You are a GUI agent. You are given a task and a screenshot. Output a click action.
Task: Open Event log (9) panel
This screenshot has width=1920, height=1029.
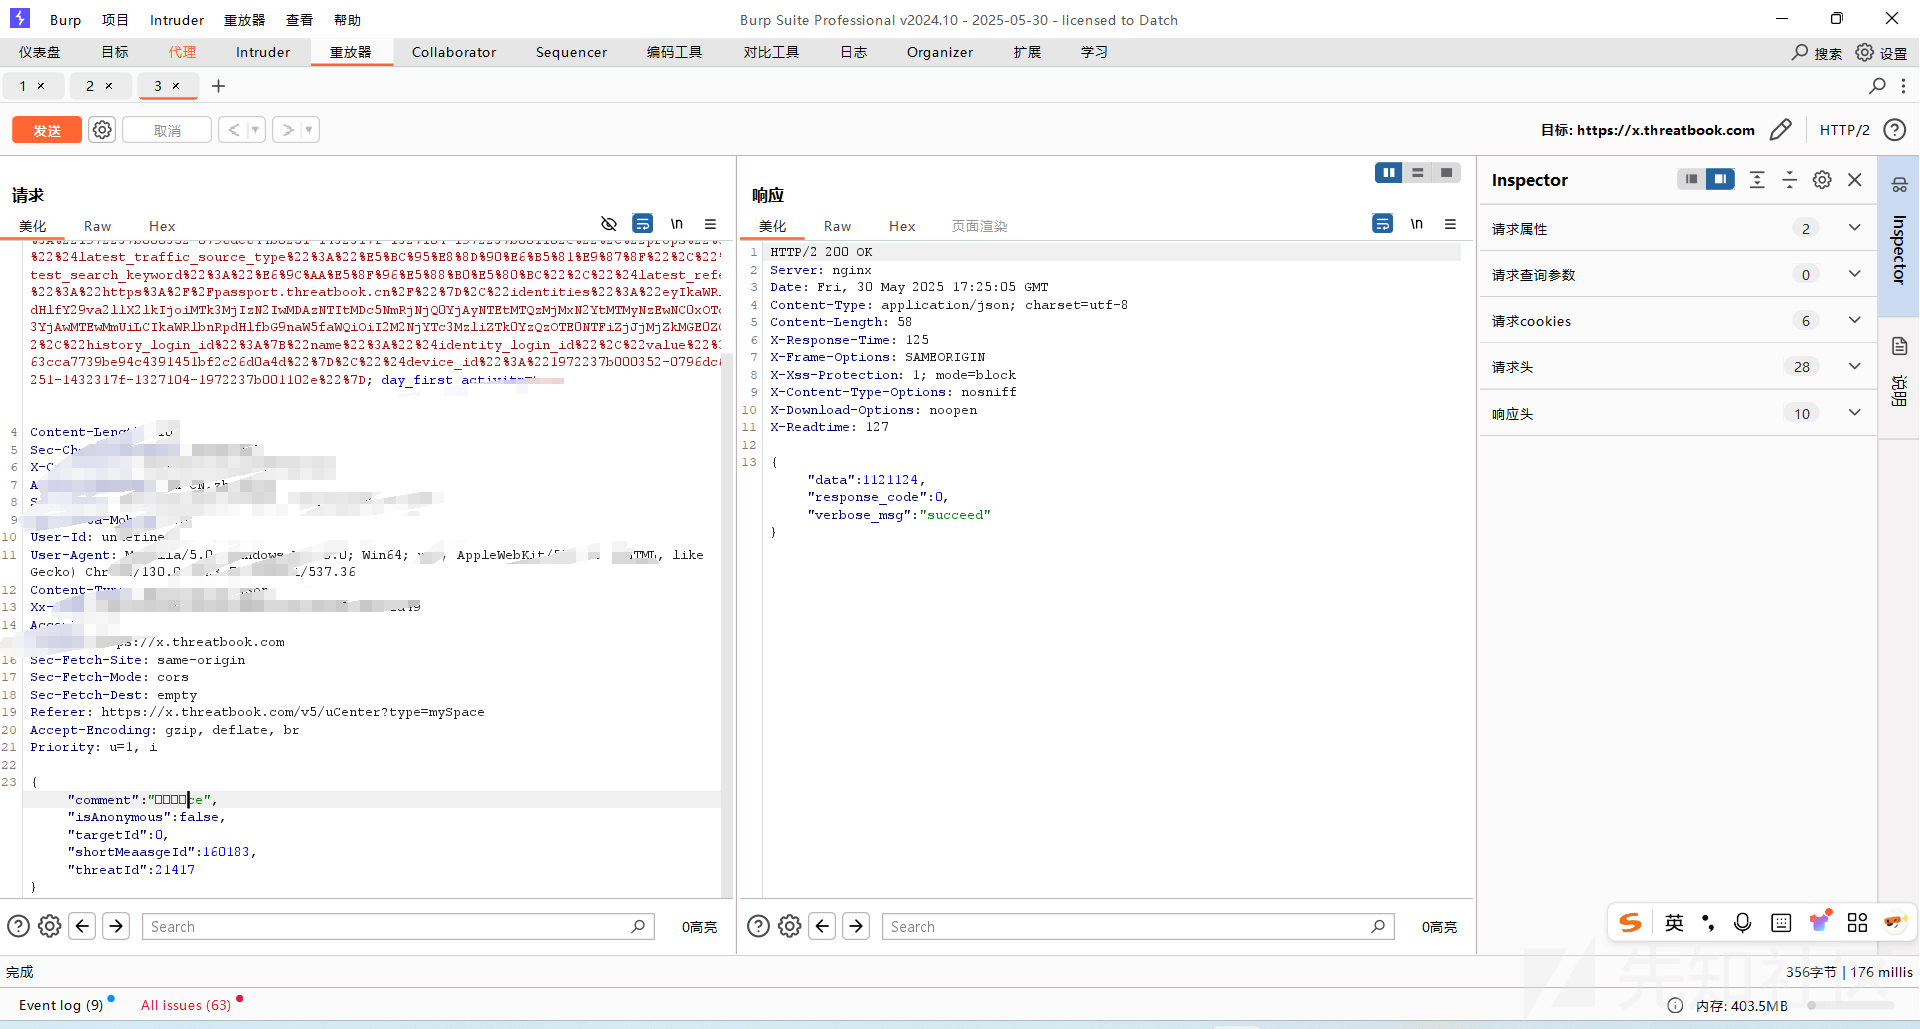click(x=61, y=1005)
